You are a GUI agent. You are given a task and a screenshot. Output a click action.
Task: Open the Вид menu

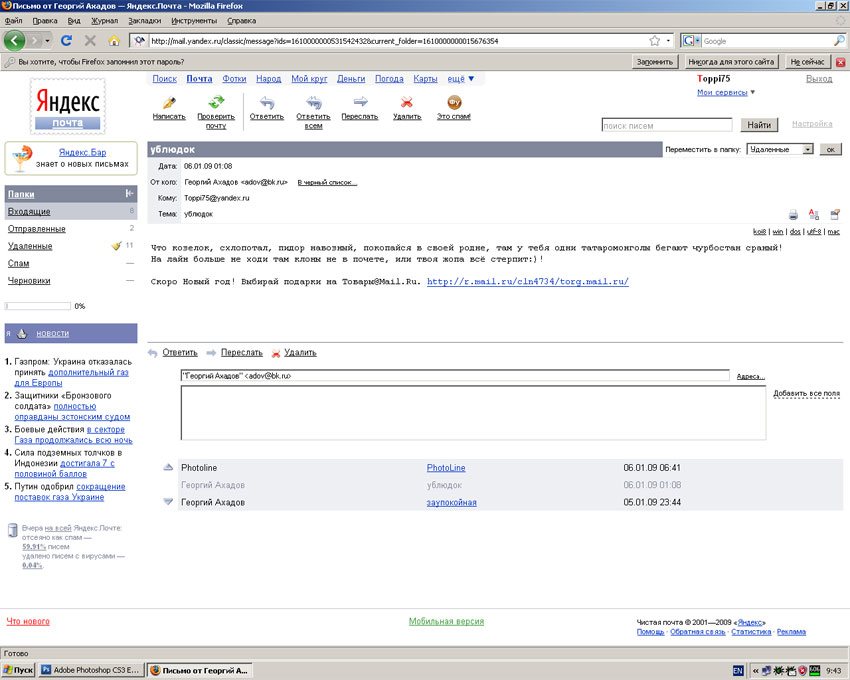pyautogui.click(x=74, y=21)
